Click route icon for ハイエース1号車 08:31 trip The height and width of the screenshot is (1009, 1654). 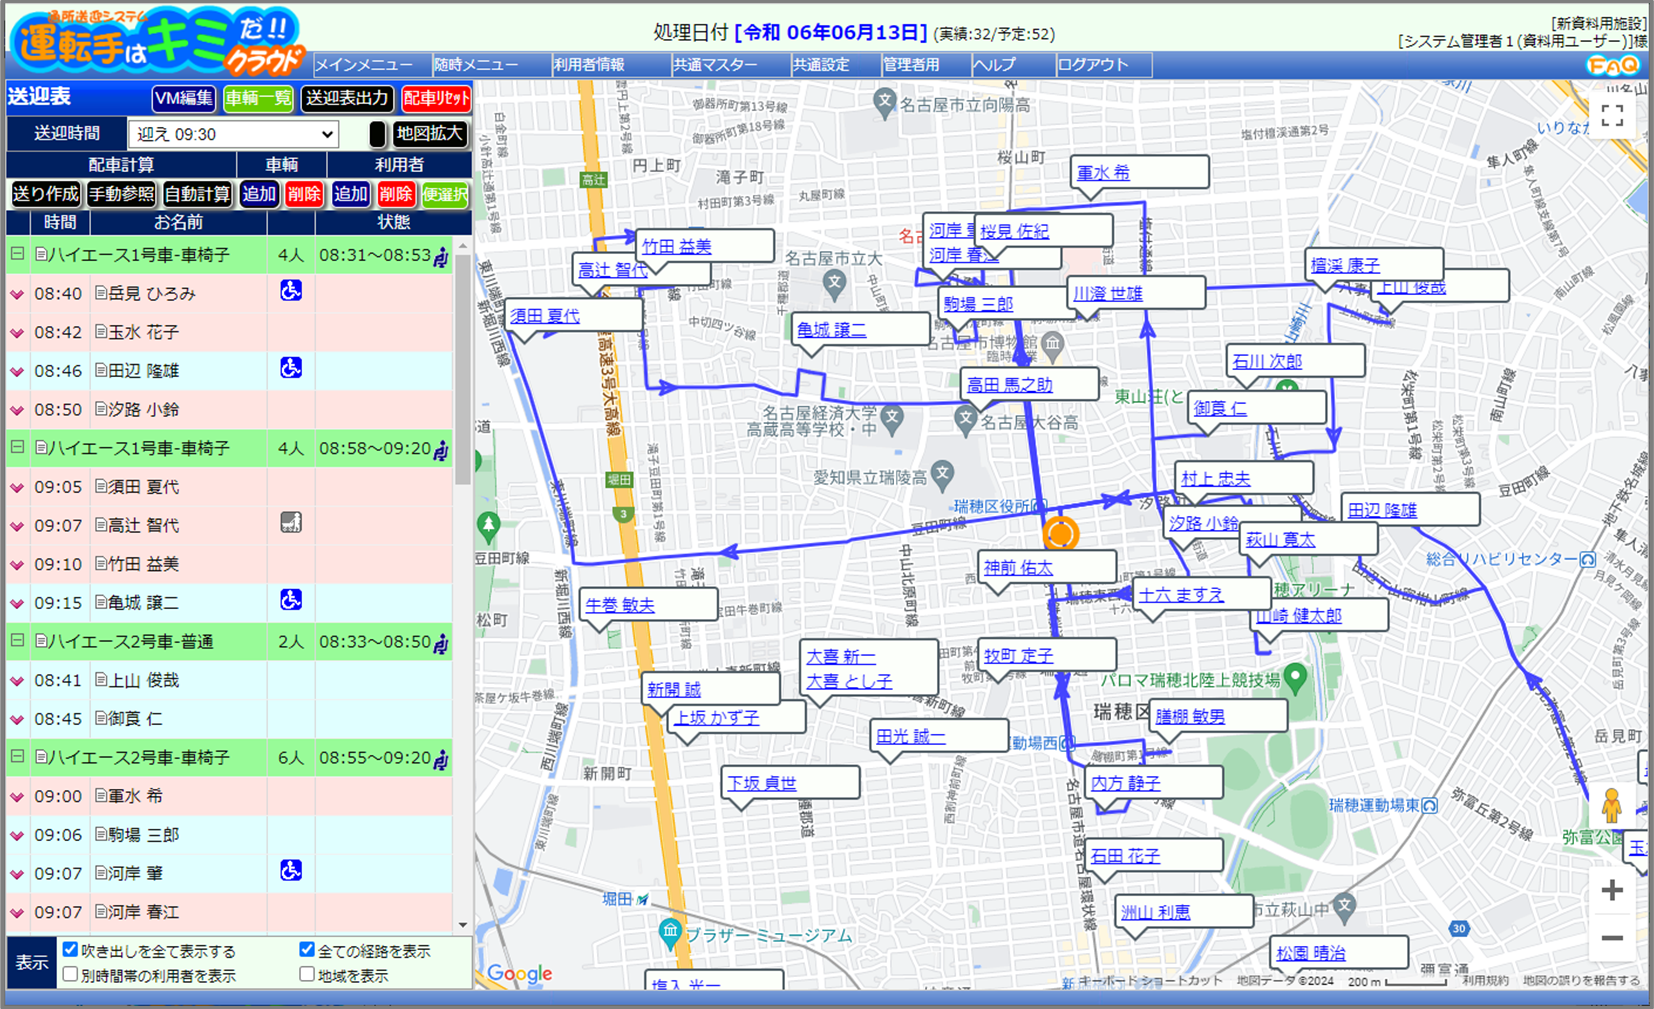point(441,257)
